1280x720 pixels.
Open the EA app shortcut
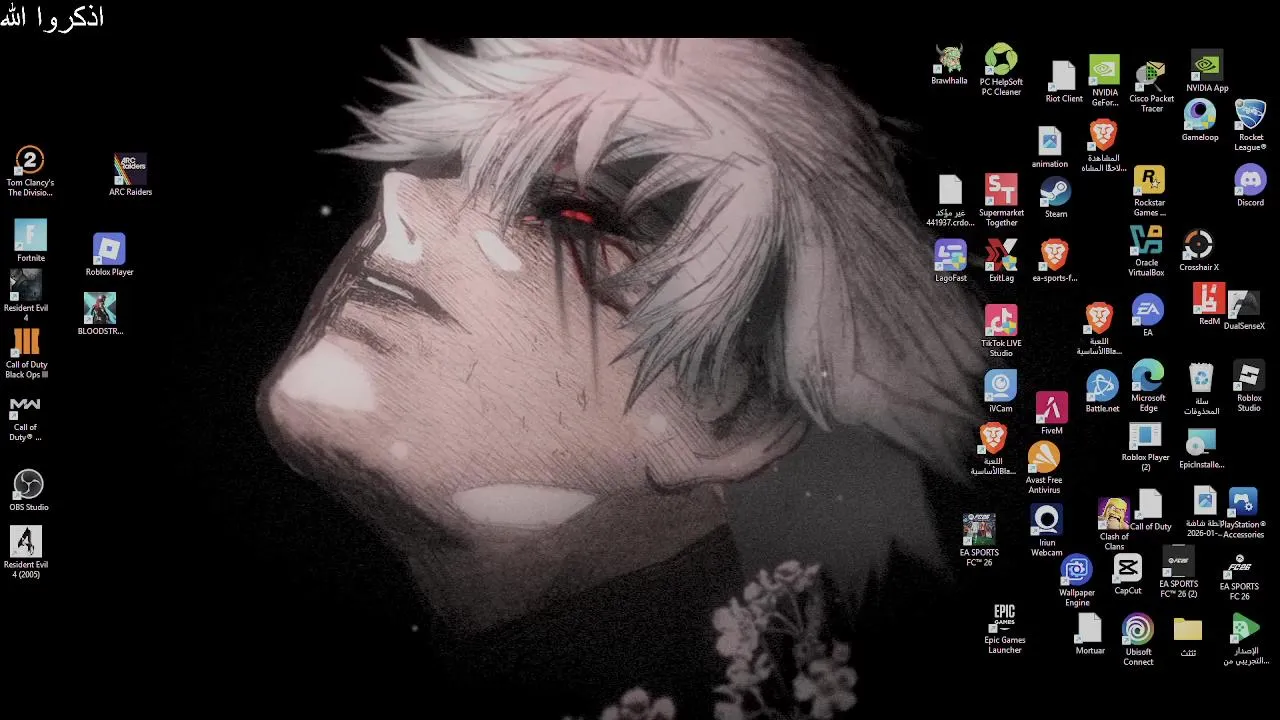coord(1147,316)
